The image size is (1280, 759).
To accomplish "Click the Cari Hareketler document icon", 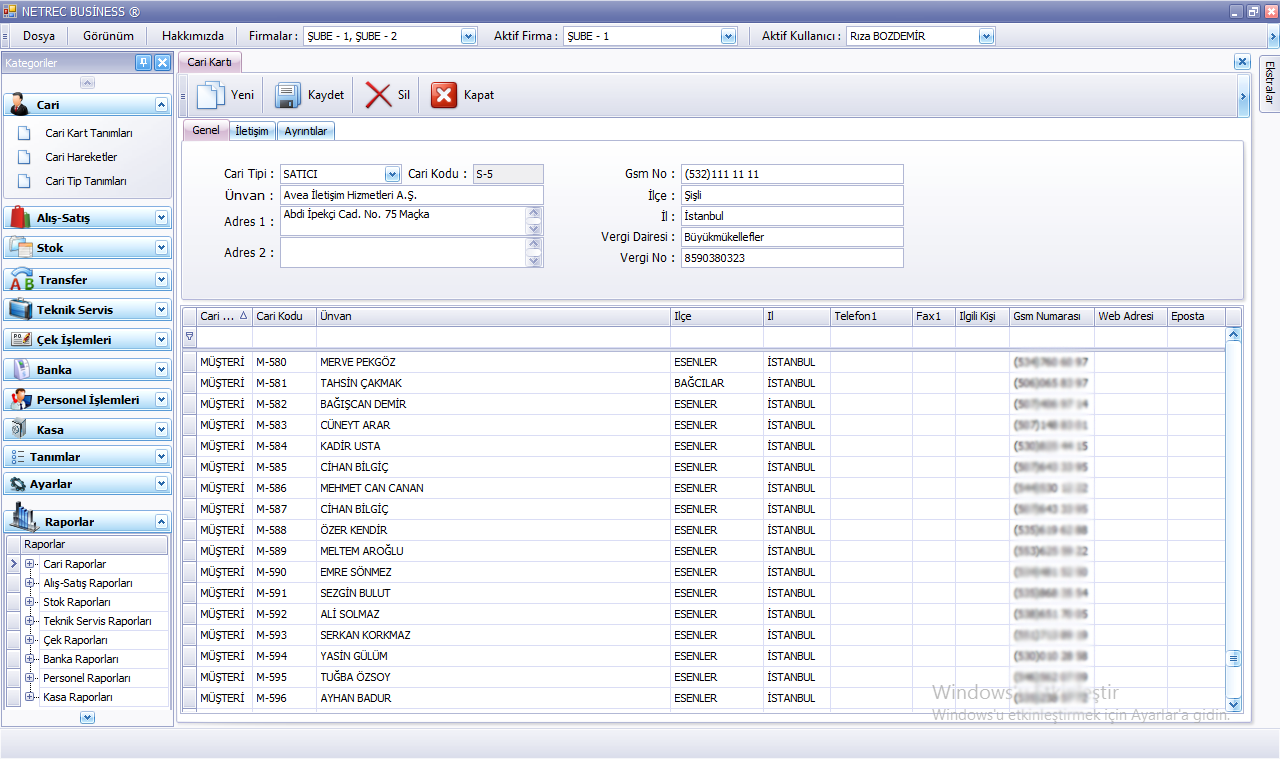I will tap(24, 157).
